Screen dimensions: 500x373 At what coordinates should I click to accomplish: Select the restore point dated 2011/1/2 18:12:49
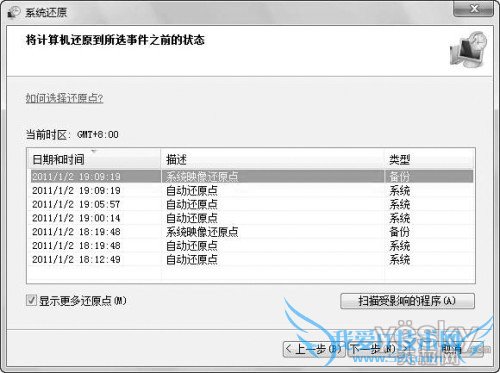252,259
